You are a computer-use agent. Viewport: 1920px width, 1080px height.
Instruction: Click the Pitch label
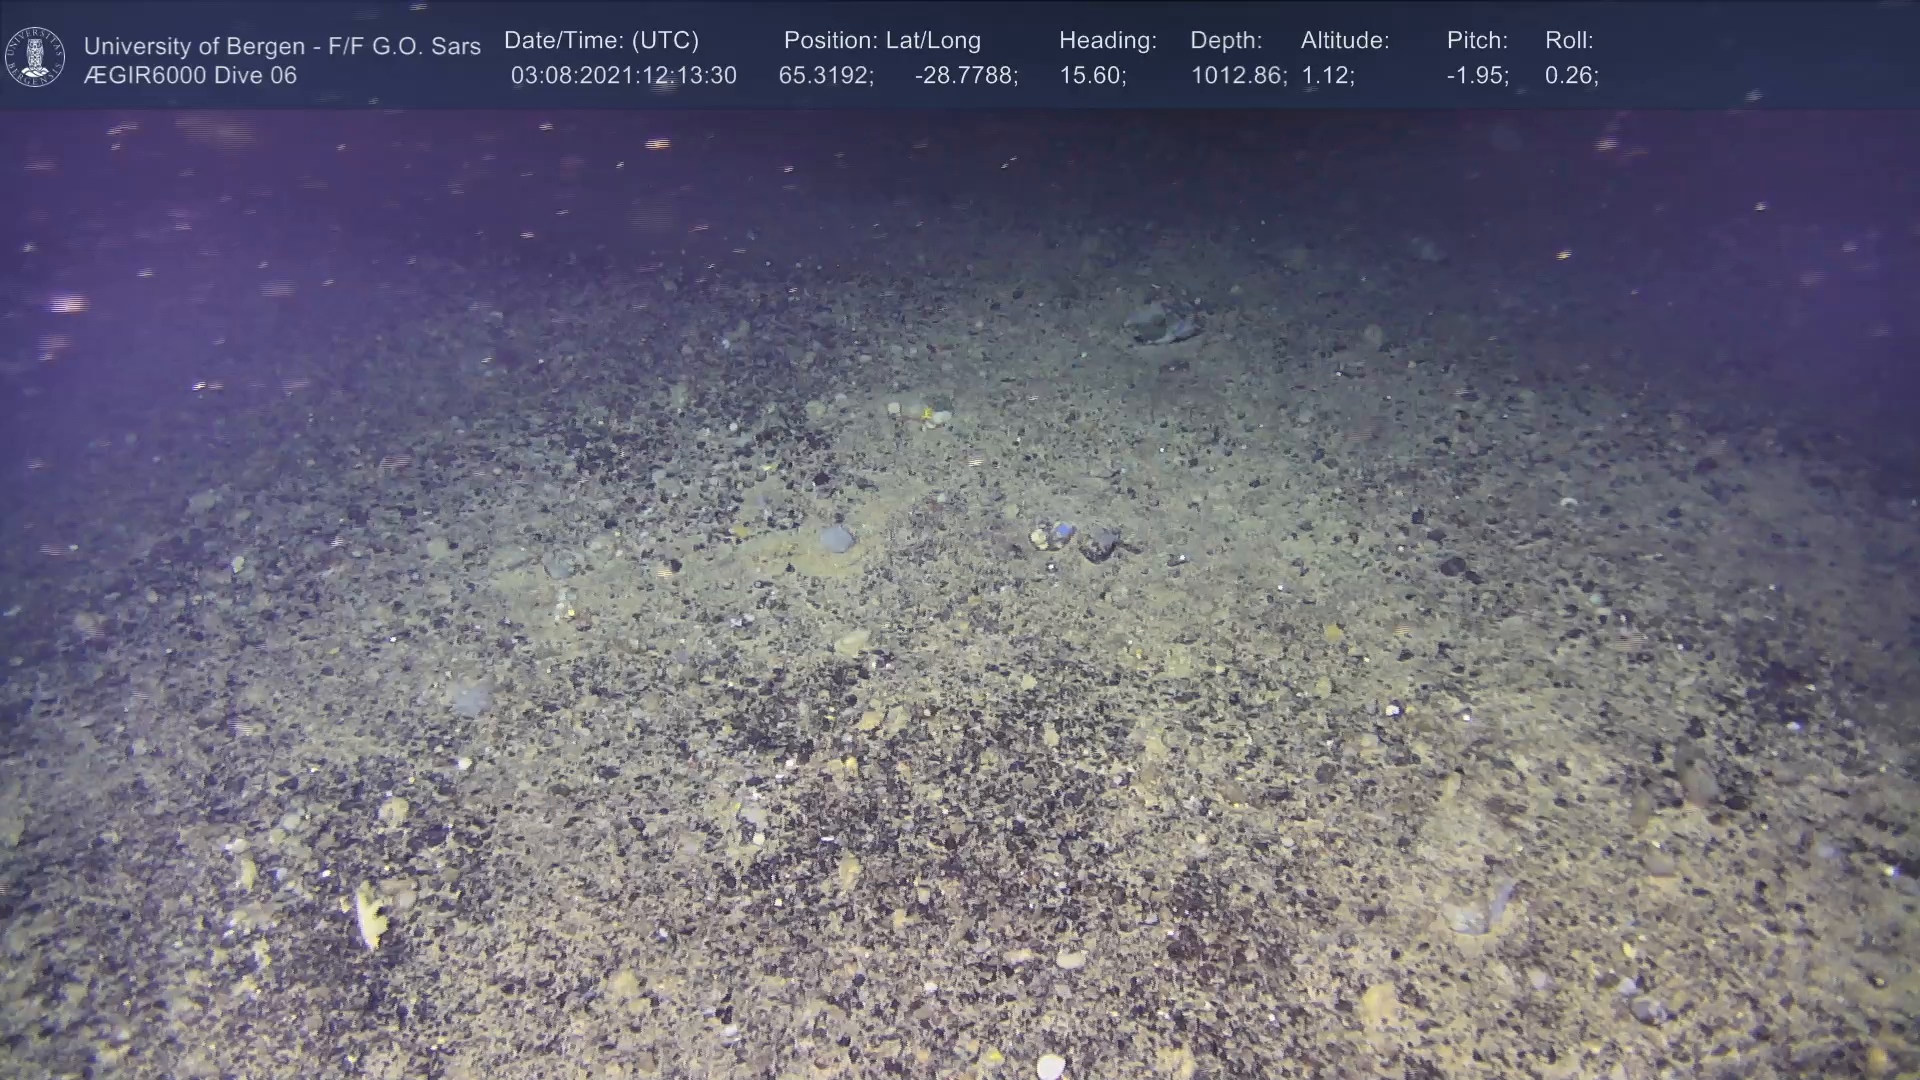pos(1476,41)
